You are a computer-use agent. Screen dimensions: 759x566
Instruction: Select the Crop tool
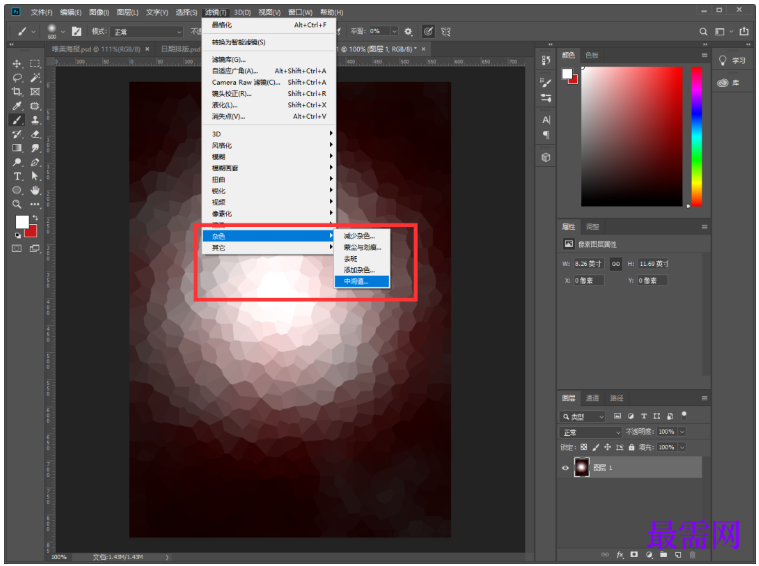point(17,91)
